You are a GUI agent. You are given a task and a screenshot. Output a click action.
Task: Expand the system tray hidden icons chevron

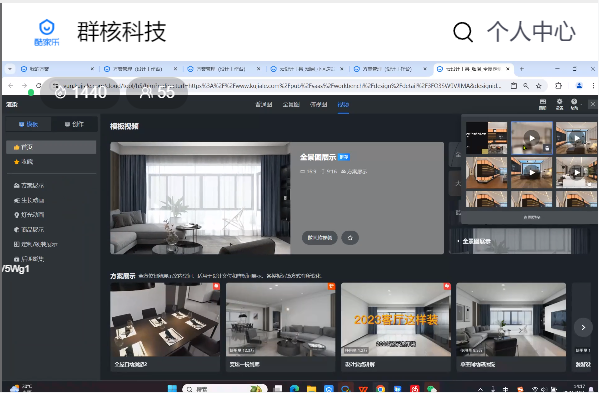[x=481, y=389]
